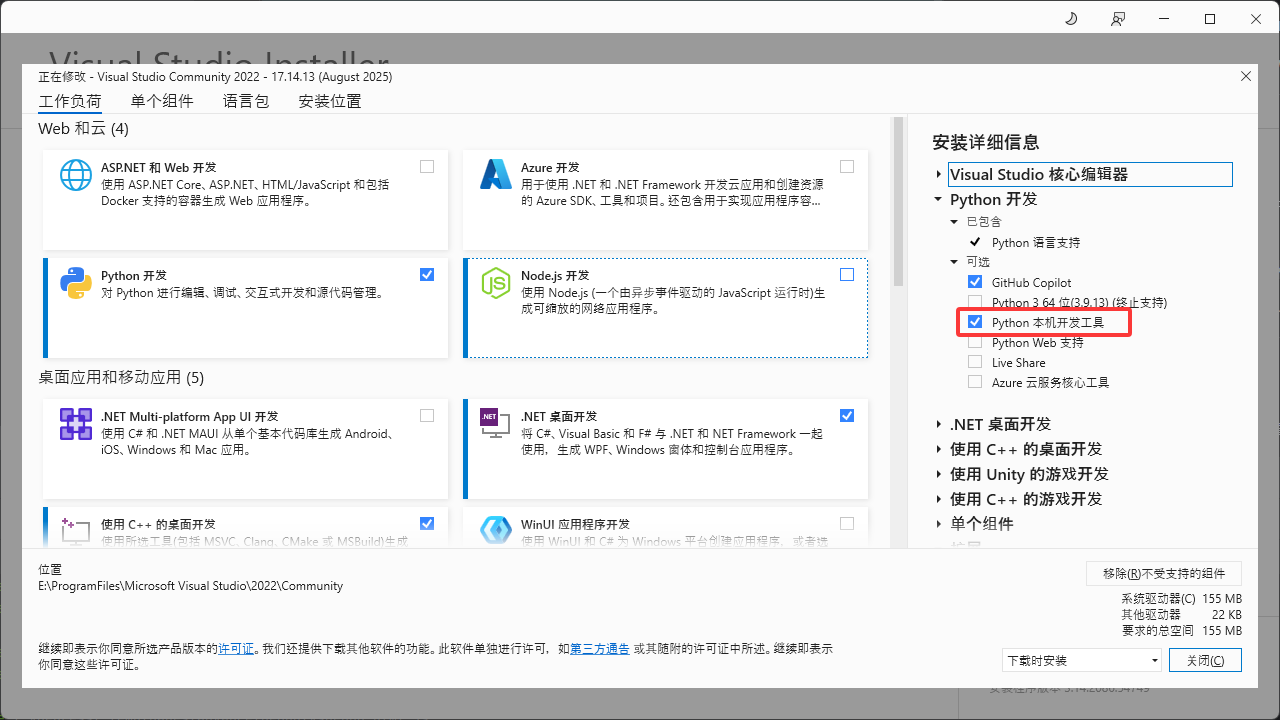Click 移除不受支持的组件 button
The height and width of the screenshot is (720, 1280).
point(1164,574)
